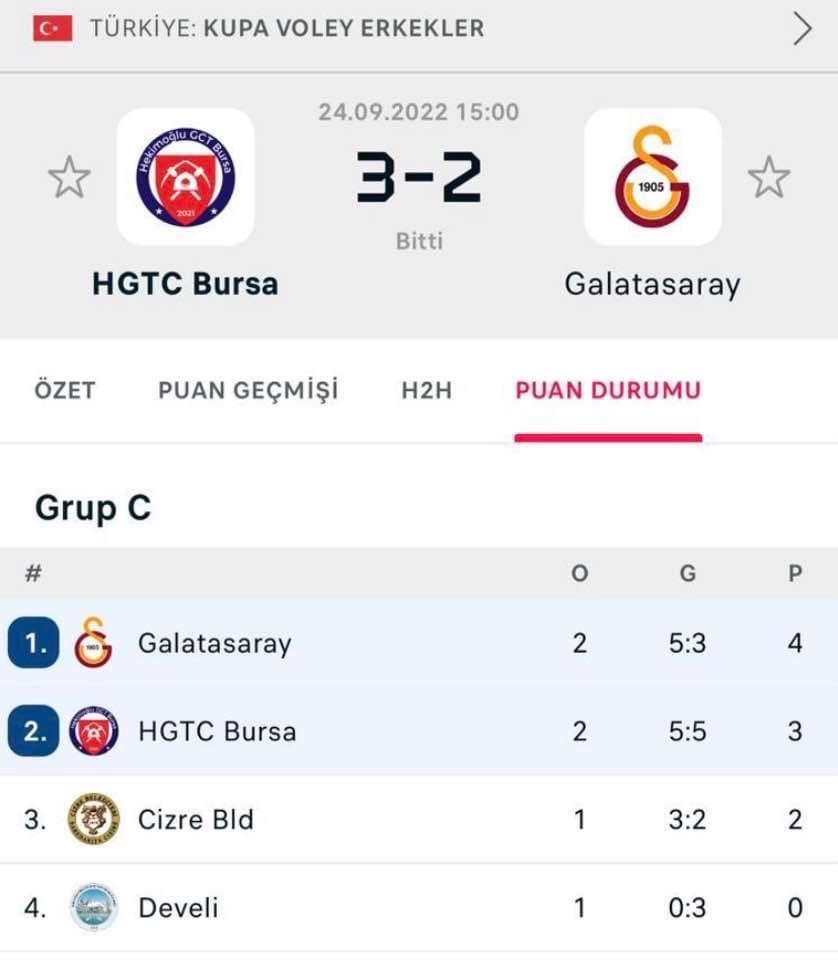Open Galatasaray team name in standings
Image resolution: width=838 pixels, height=960 pixels.
[x=214, y=643]
